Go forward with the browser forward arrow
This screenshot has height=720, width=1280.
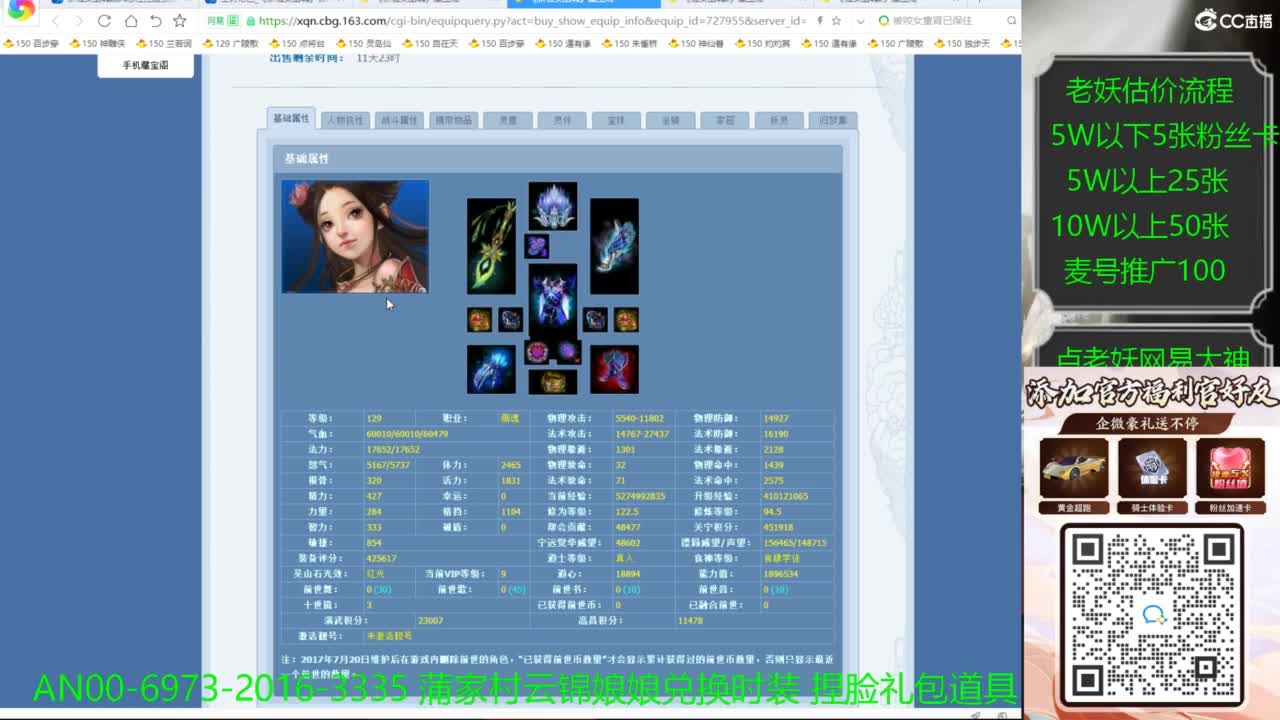pos(79,21)
